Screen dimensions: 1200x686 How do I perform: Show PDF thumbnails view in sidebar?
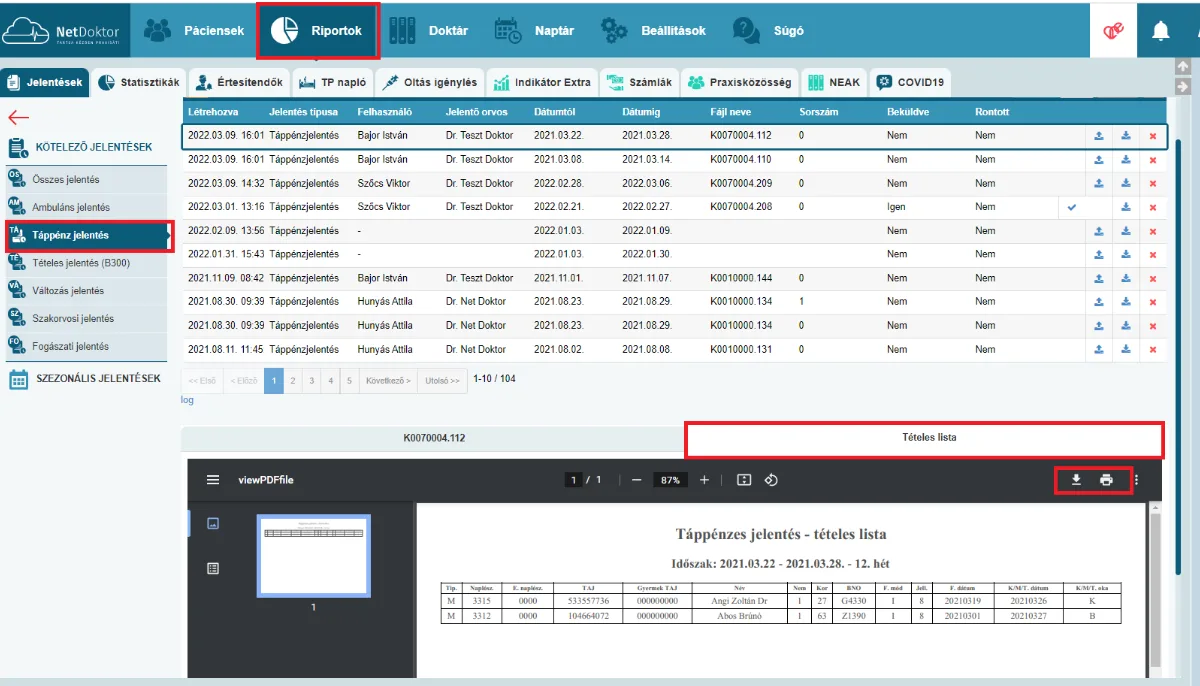coord(212,523)
